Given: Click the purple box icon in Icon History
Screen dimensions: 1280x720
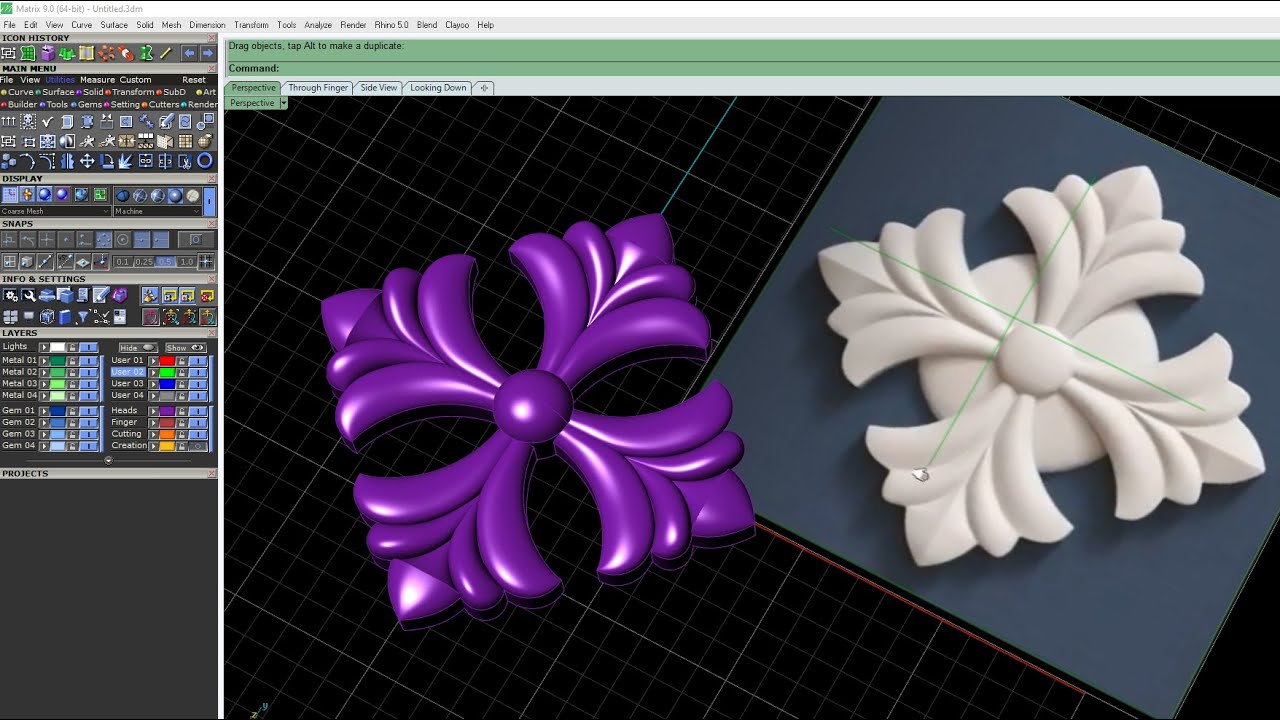Looking at the screenshot, I should pyautogui.click(x=48, y=53).
